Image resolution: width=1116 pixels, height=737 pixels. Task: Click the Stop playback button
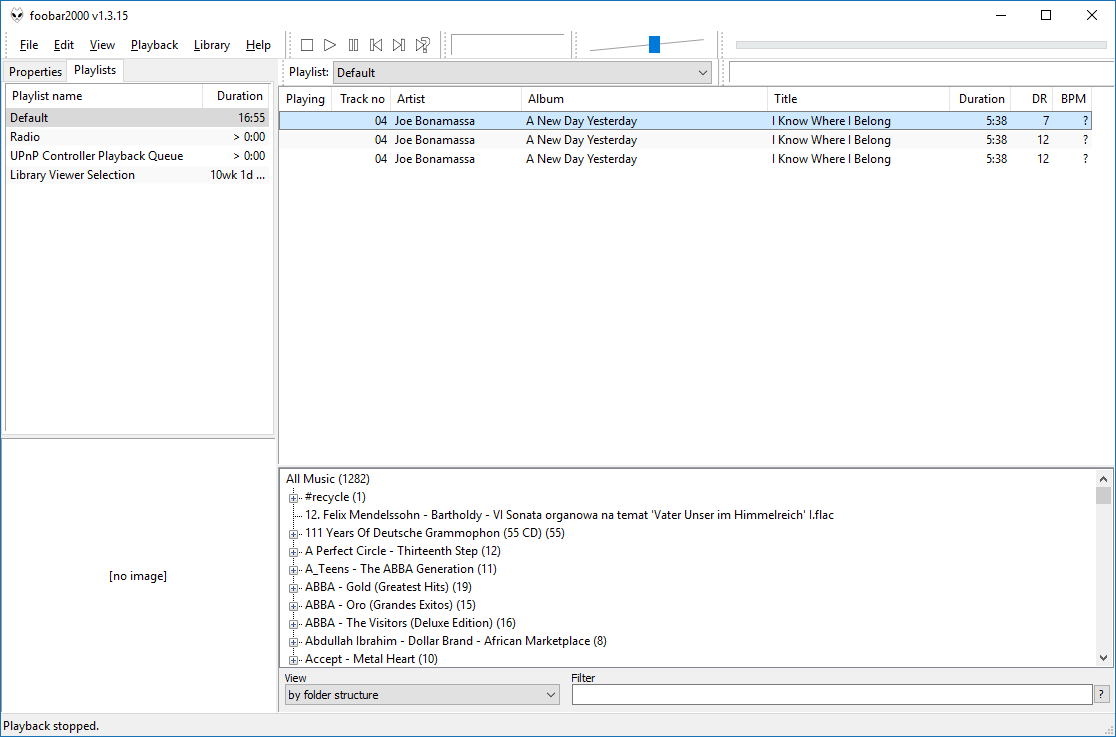pos(307,45)
